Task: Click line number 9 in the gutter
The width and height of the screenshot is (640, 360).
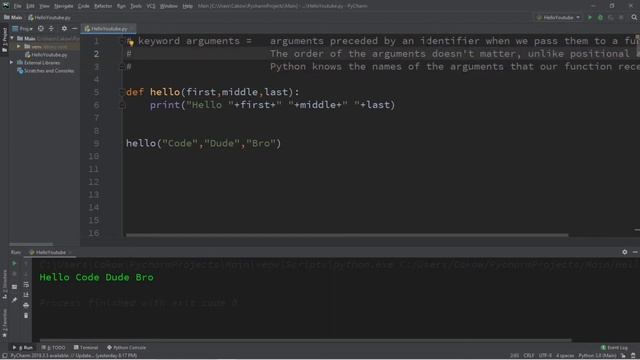Action: point(96,144)
